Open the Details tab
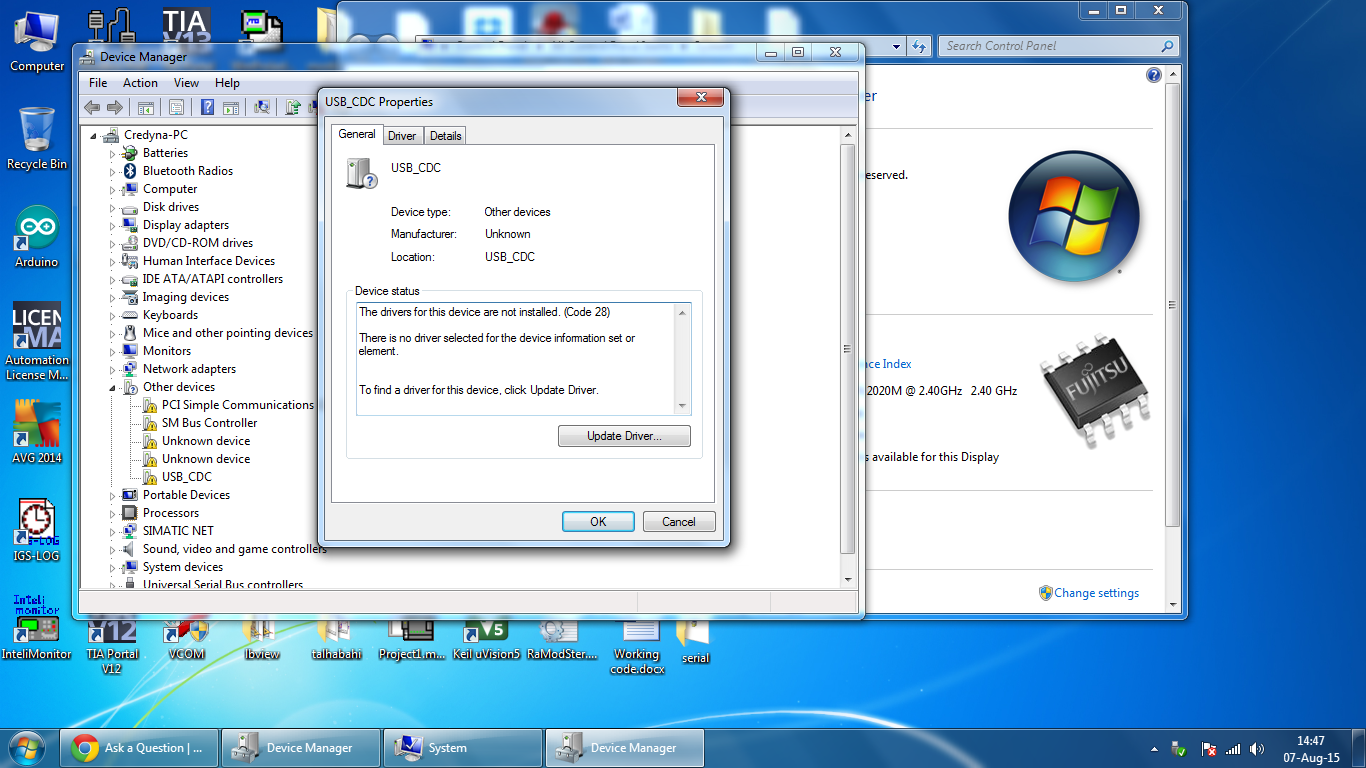1366x768 pixels. click(x=446, y=136)
